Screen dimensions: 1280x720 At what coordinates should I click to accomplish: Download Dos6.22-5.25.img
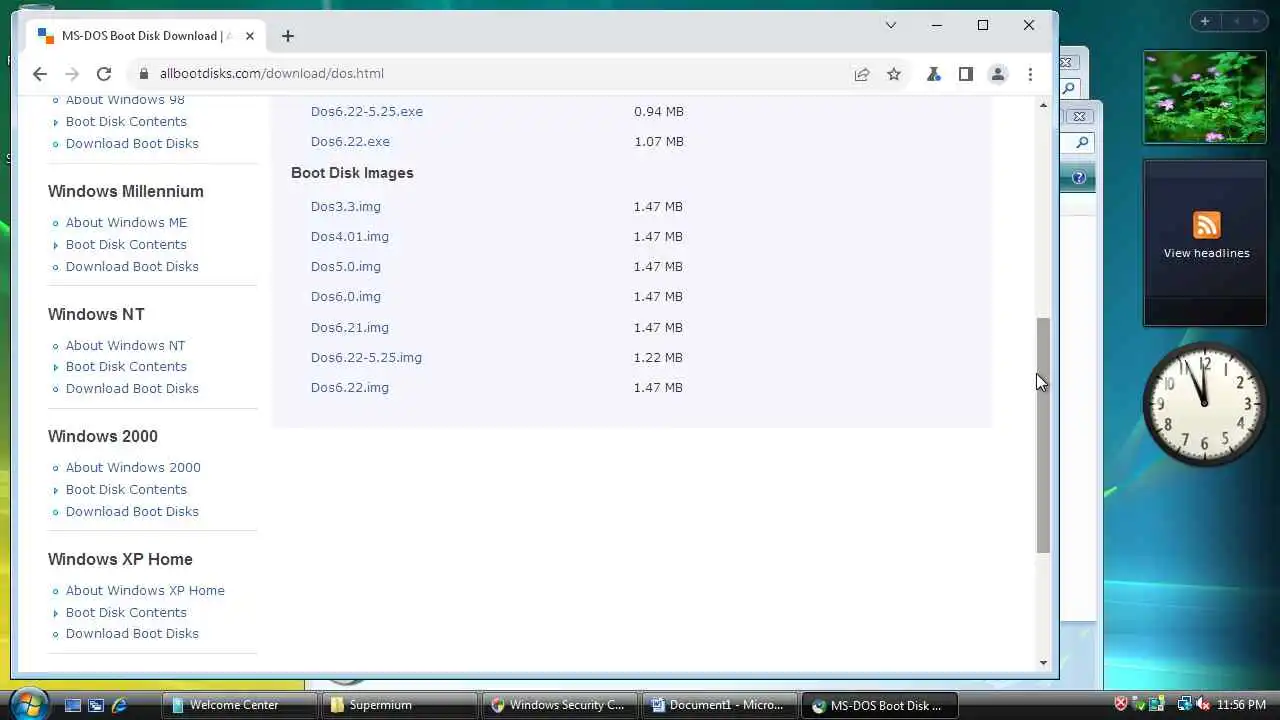(x=366, y=357)
